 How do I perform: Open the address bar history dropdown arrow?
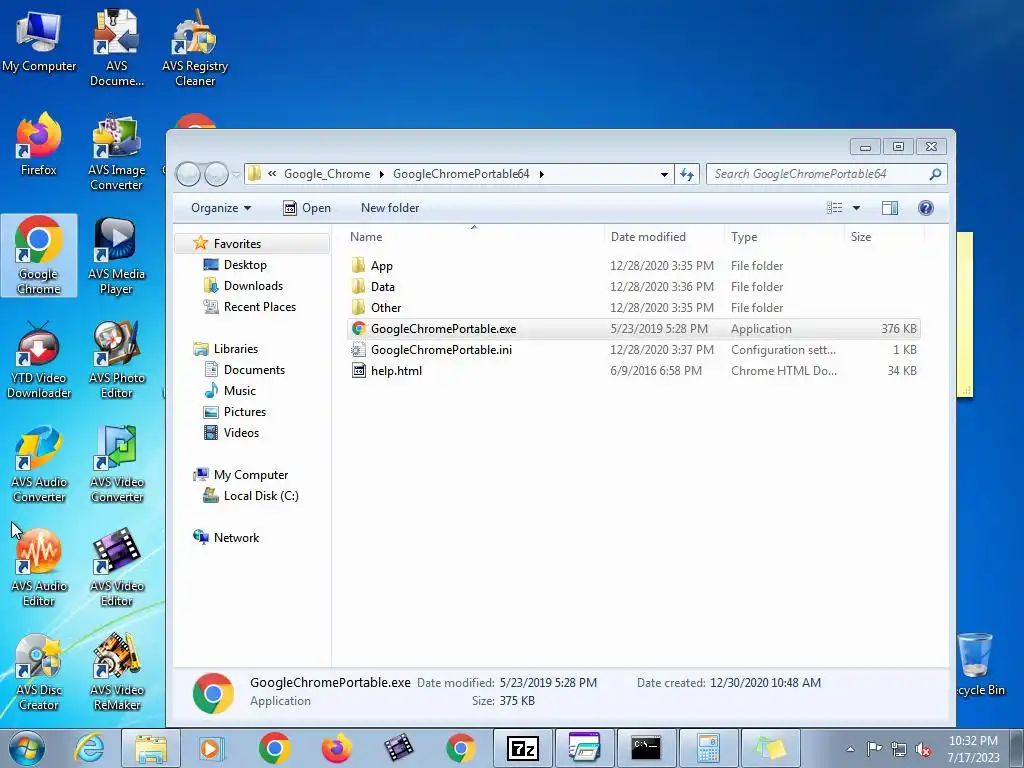click(x=664, y=174)
